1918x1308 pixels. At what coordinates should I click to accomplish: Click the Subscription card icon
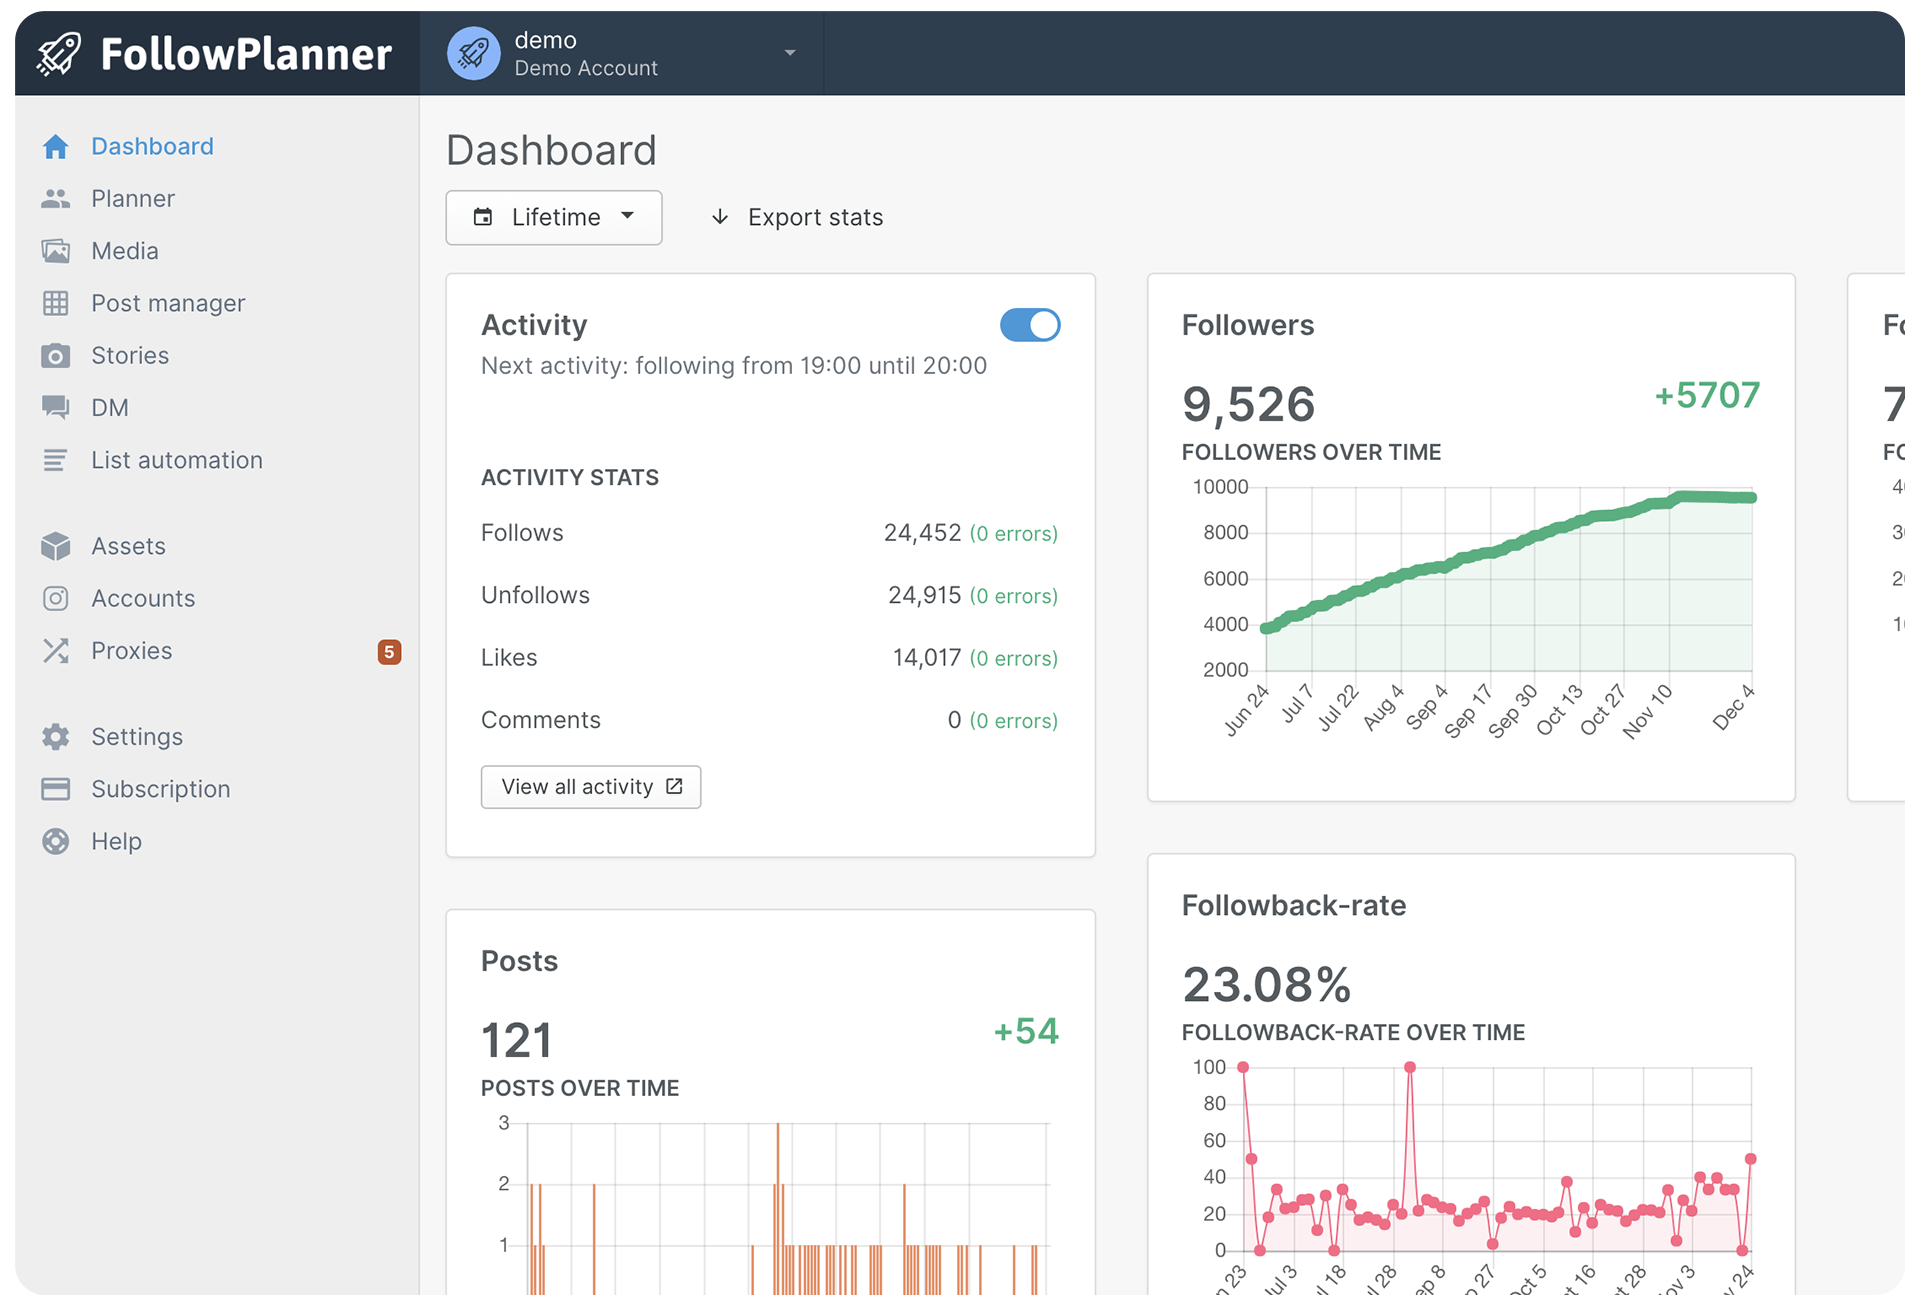coord(57,789)
